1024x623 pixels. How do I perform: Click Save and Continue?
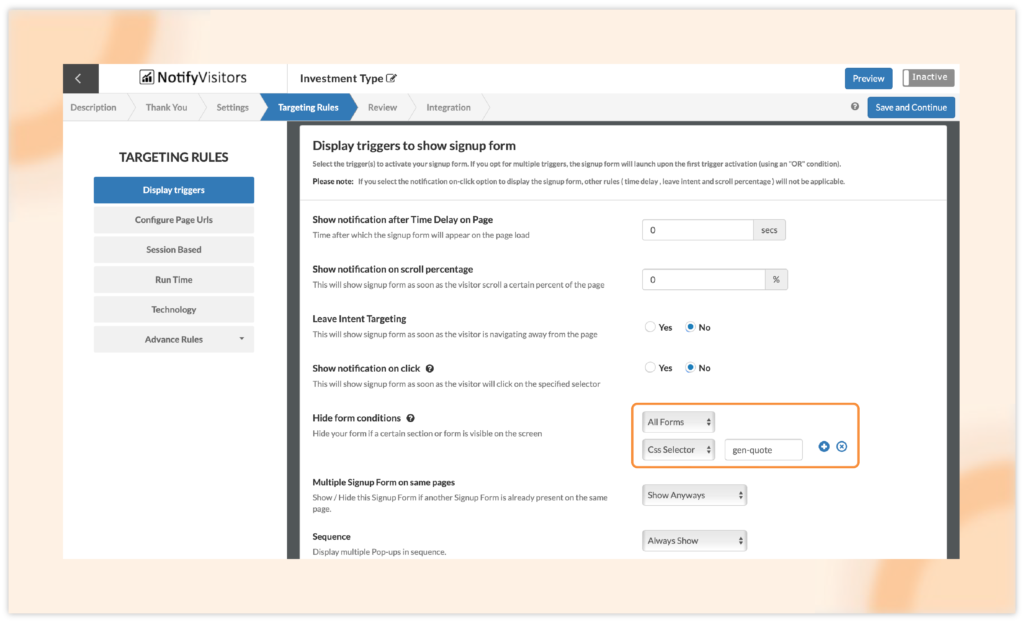[911, 107]
